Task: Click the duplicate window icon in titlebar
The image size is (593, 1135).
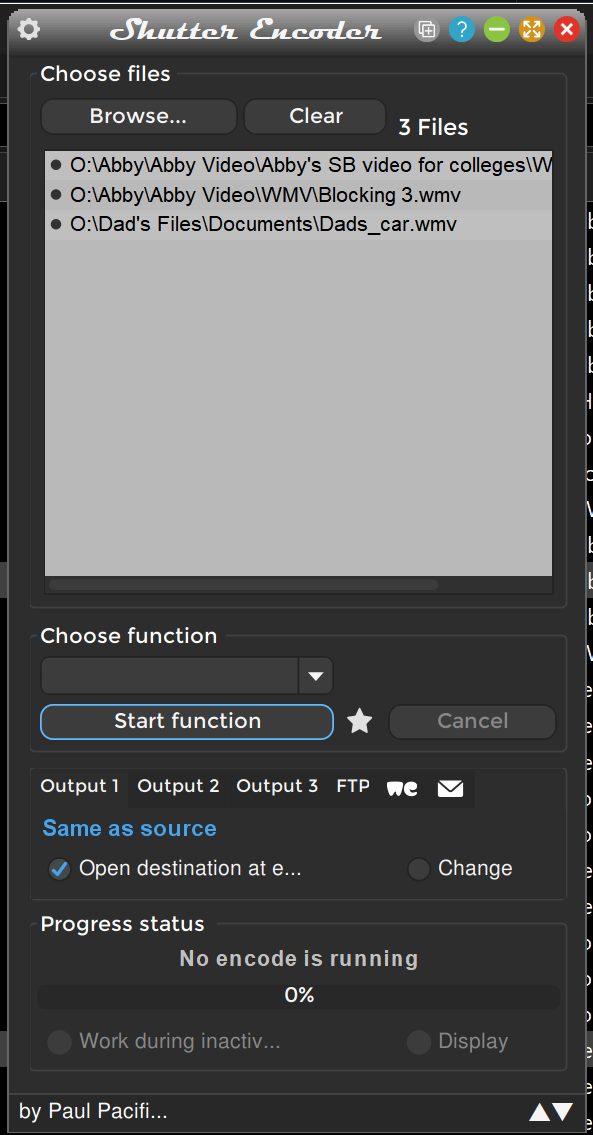Action: [426, 29]
